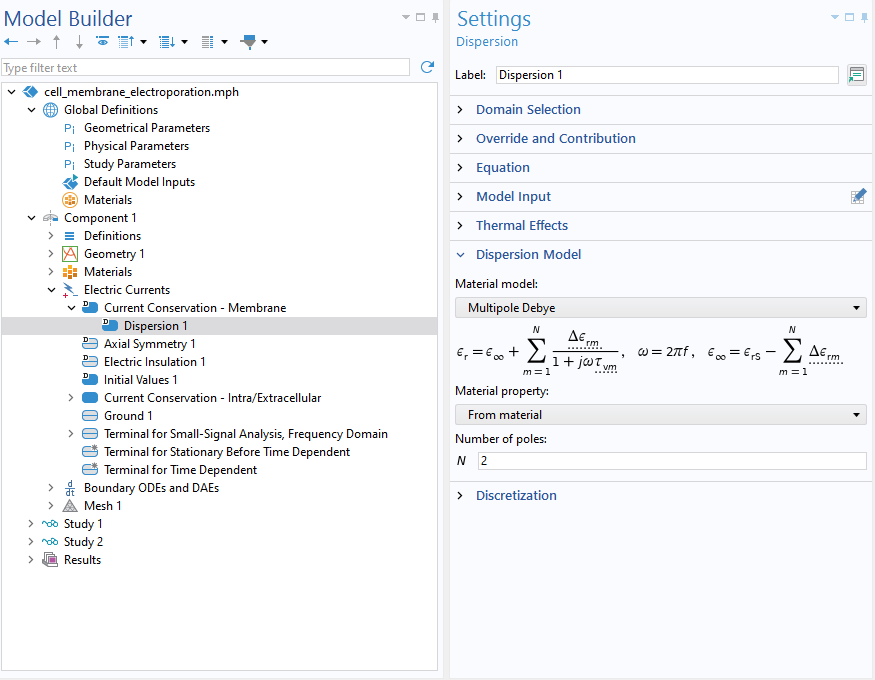Viewport: 875px width, 680px height.
Task: Select Ground 1 node in the tree
Action: (128, 416)
